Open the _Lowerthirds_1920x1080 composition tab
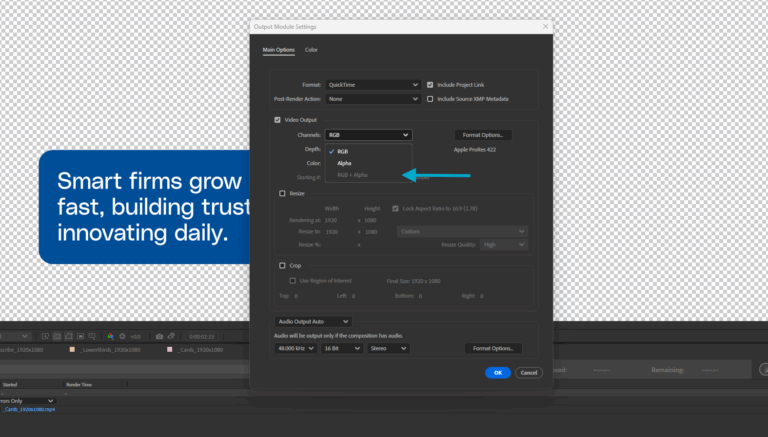This screenshot has height=437, width=768. tap(110, 350)
